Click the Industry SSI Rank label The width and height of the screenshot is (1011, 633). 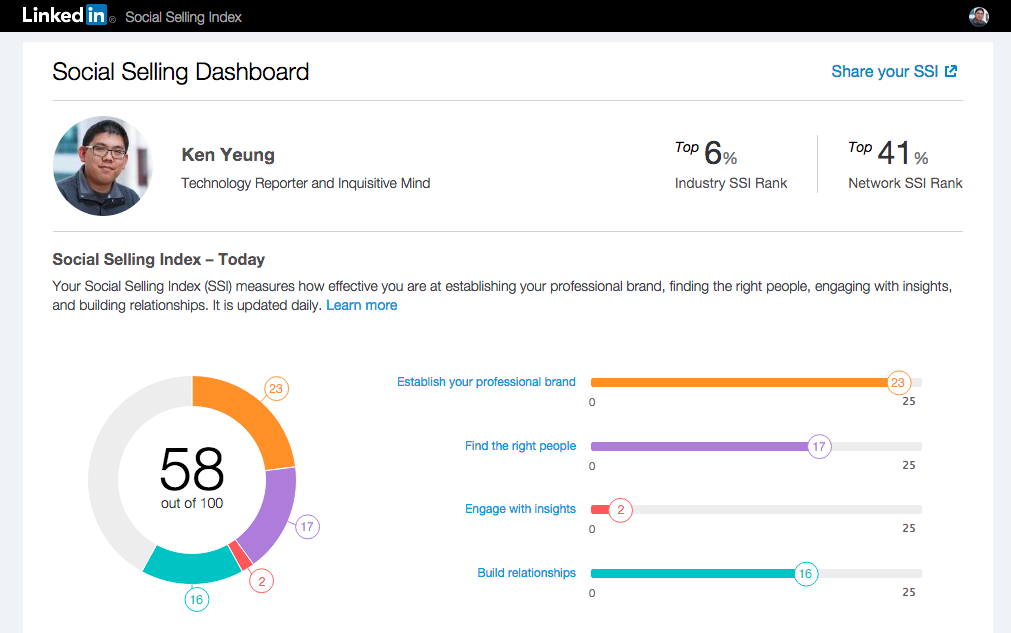coord(731,183)
